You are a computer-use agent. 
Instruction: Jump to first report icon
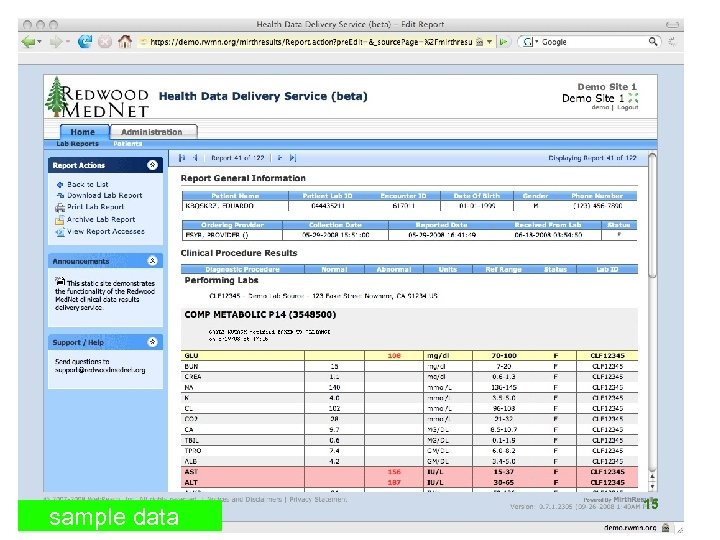(182, 158)
